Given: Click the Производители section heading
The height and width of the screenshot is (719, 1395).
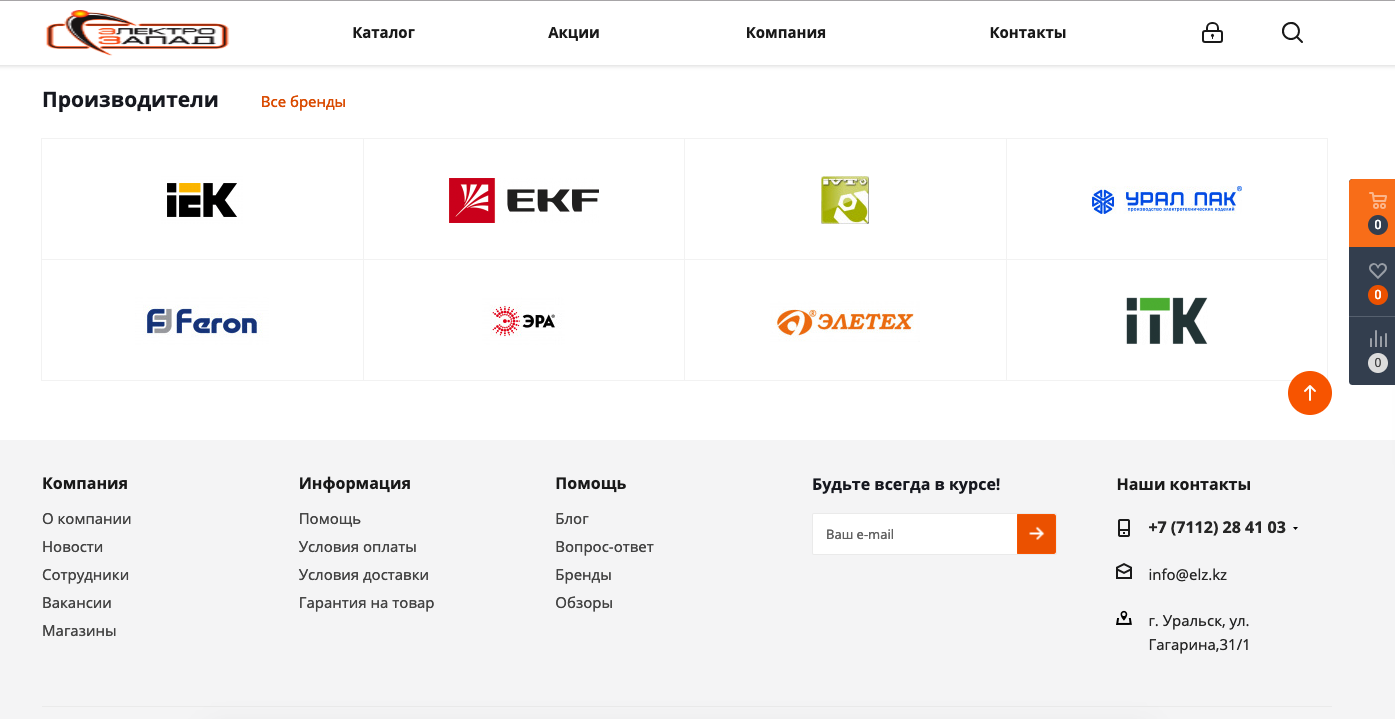Looking at the screenshot, I should click(x=130, y=100).
